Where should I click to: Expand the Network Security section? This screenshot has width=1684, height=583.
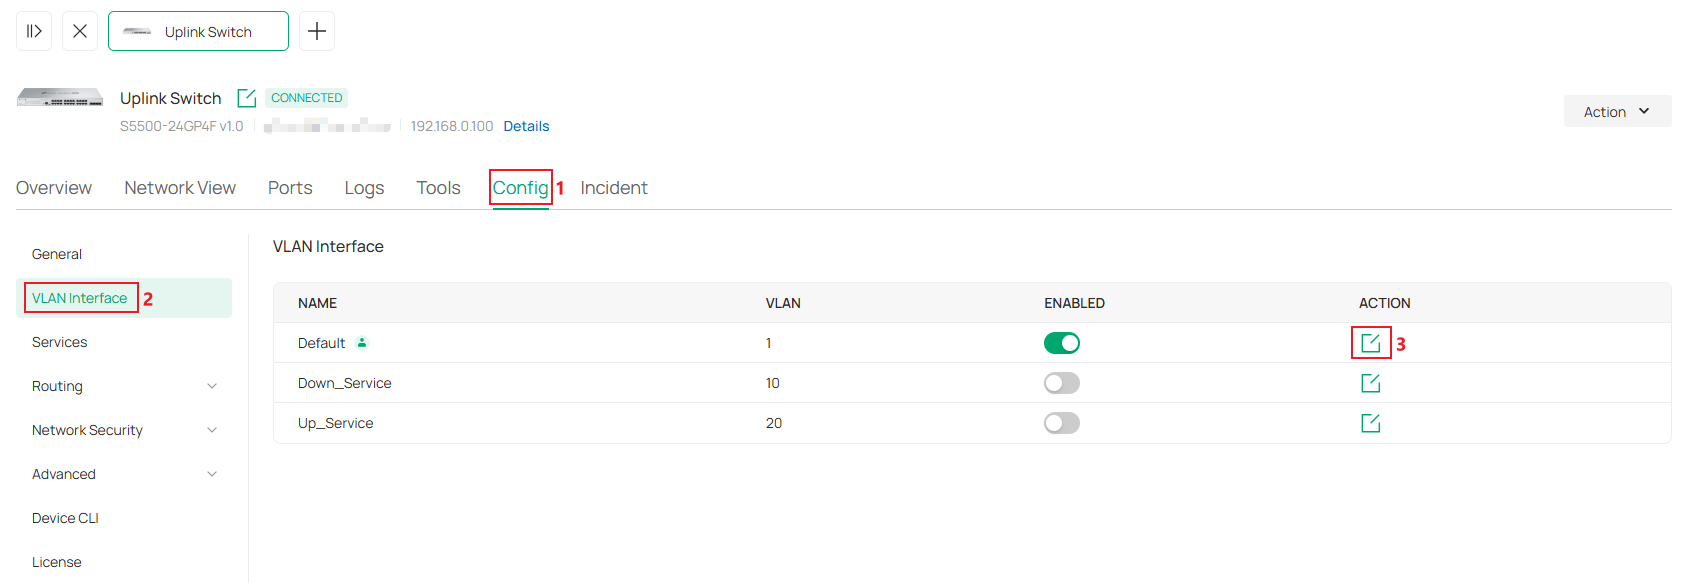(122, 429)
